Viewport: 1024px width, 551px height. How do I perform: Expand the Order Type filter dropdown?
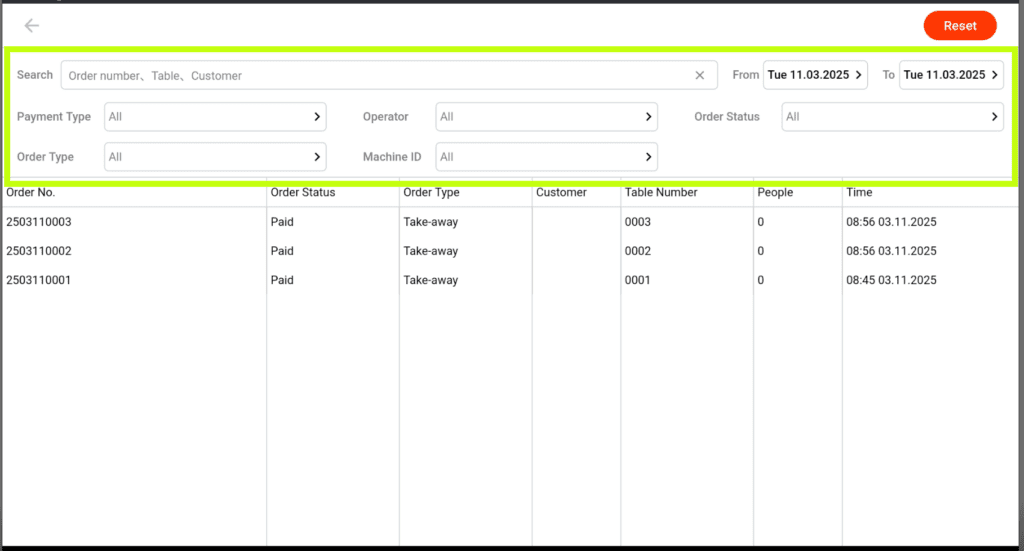point(215,157)
